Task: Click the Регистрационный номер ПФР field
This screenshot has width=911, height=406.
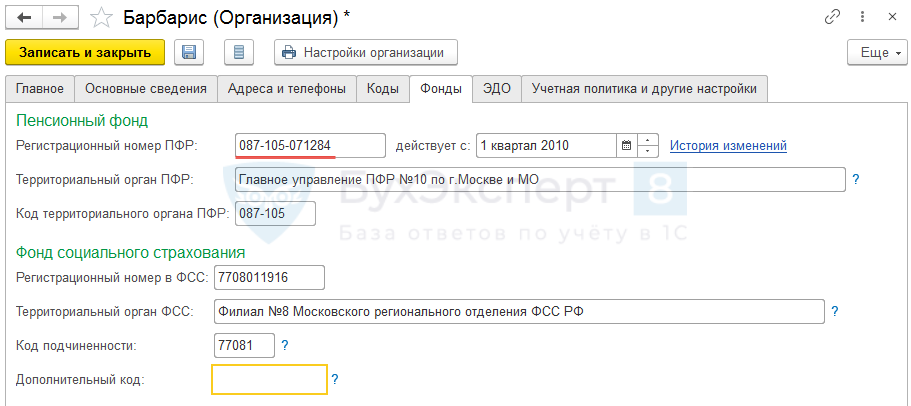Action: [x=310, y=146]
